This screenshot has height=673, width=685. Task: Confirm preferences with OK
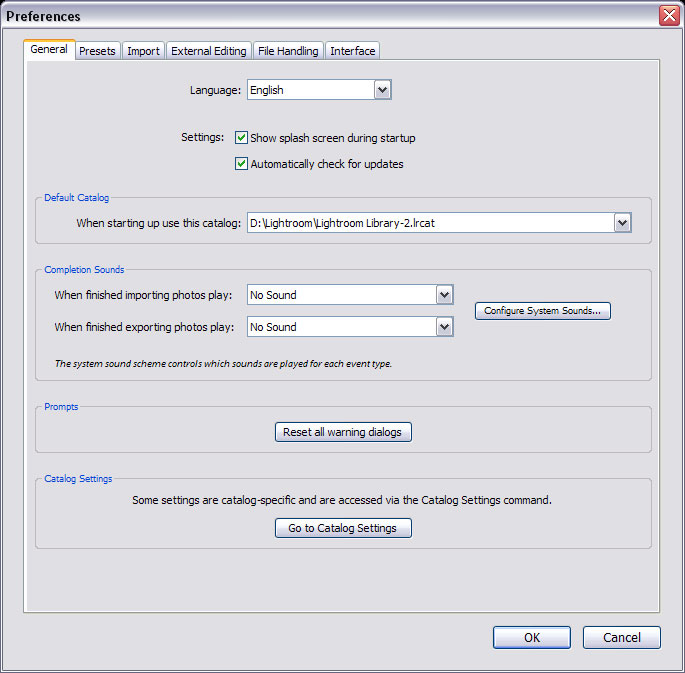pyautogui.click(x=532, y=638)
